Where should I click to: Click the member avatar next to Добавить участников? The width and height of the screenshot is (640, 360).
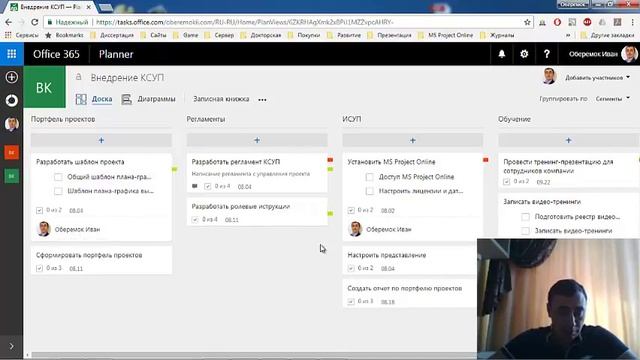549,77
